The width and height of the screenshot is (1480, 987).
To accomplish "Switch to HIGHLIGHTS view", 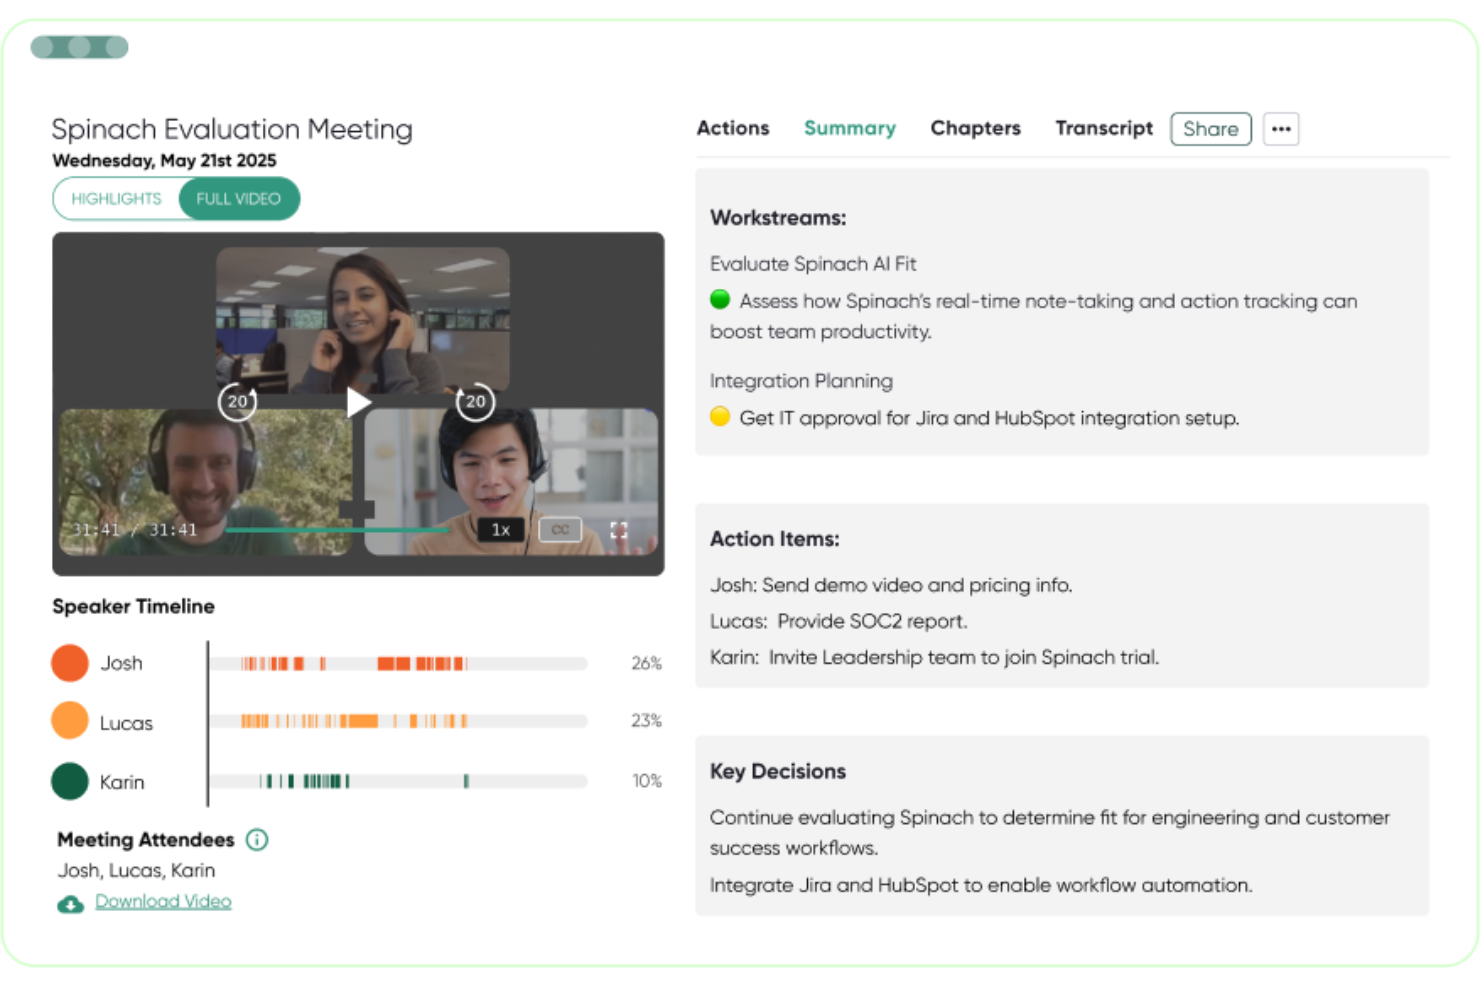I will tap(116, 198).
